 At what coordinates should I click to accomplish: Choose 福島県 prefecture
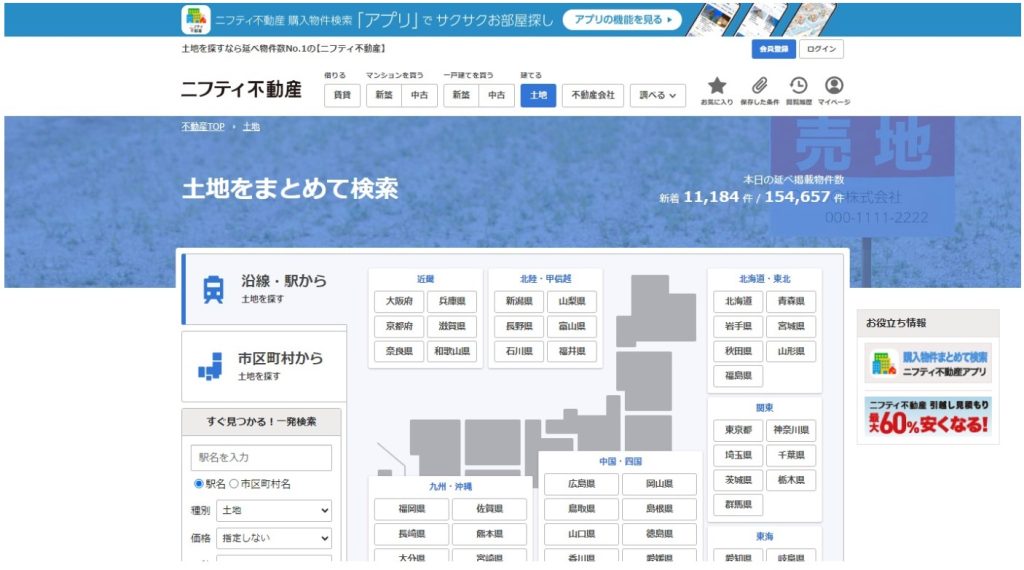point(738,375)
